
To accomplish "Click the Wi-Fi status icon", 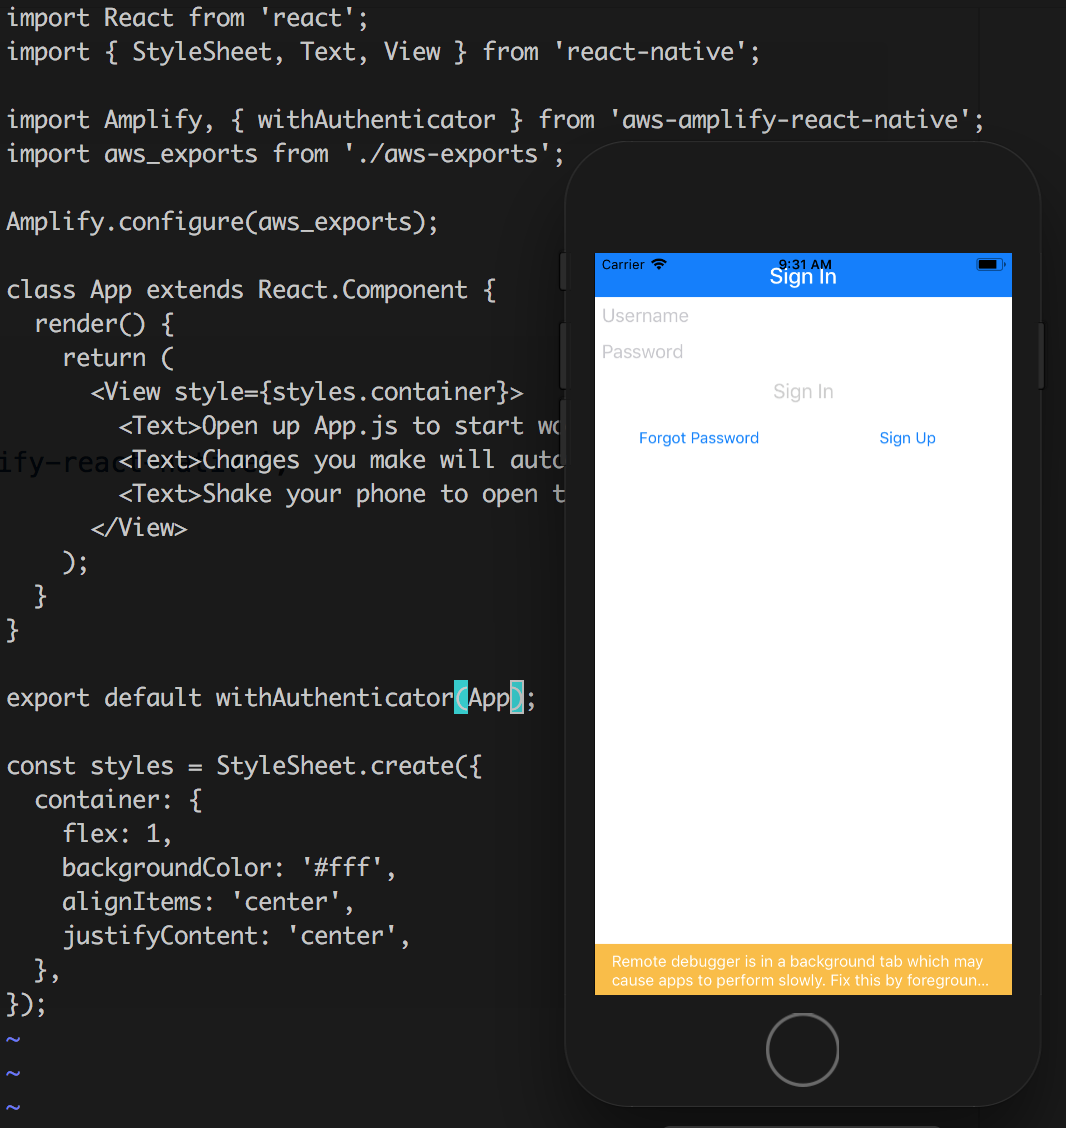I will [658, 264].
